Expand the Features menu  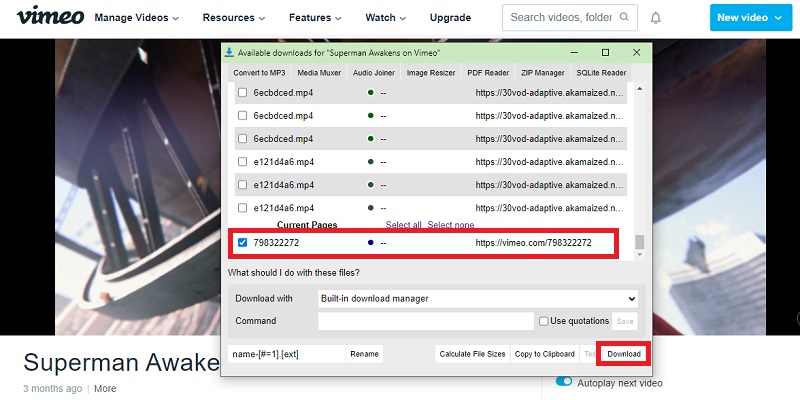(315, 18)
